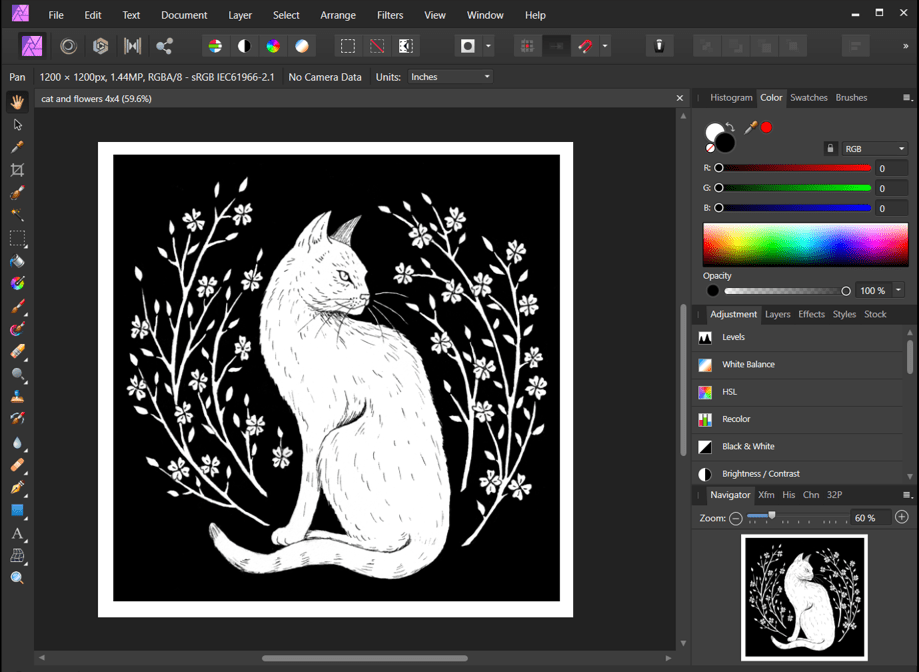919x672 pixels.
Task: Add a Black & White adjustment
Action: point(748,447)
